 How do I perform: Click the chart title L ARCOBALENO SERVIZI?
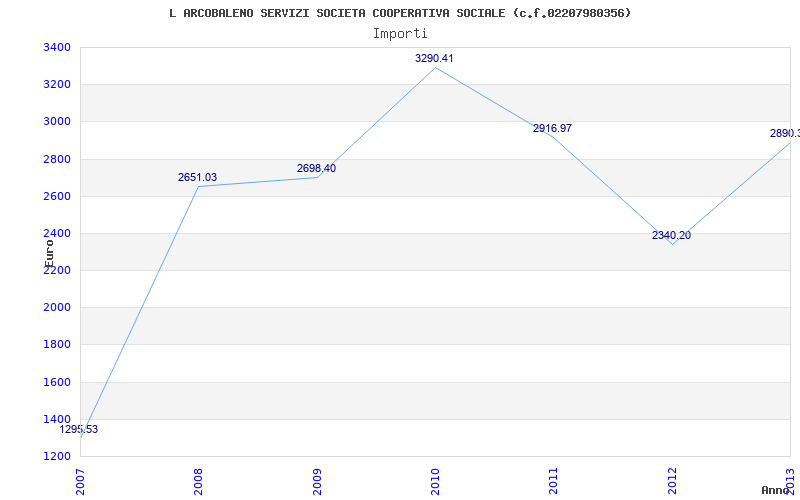click(x=400, y=13)
